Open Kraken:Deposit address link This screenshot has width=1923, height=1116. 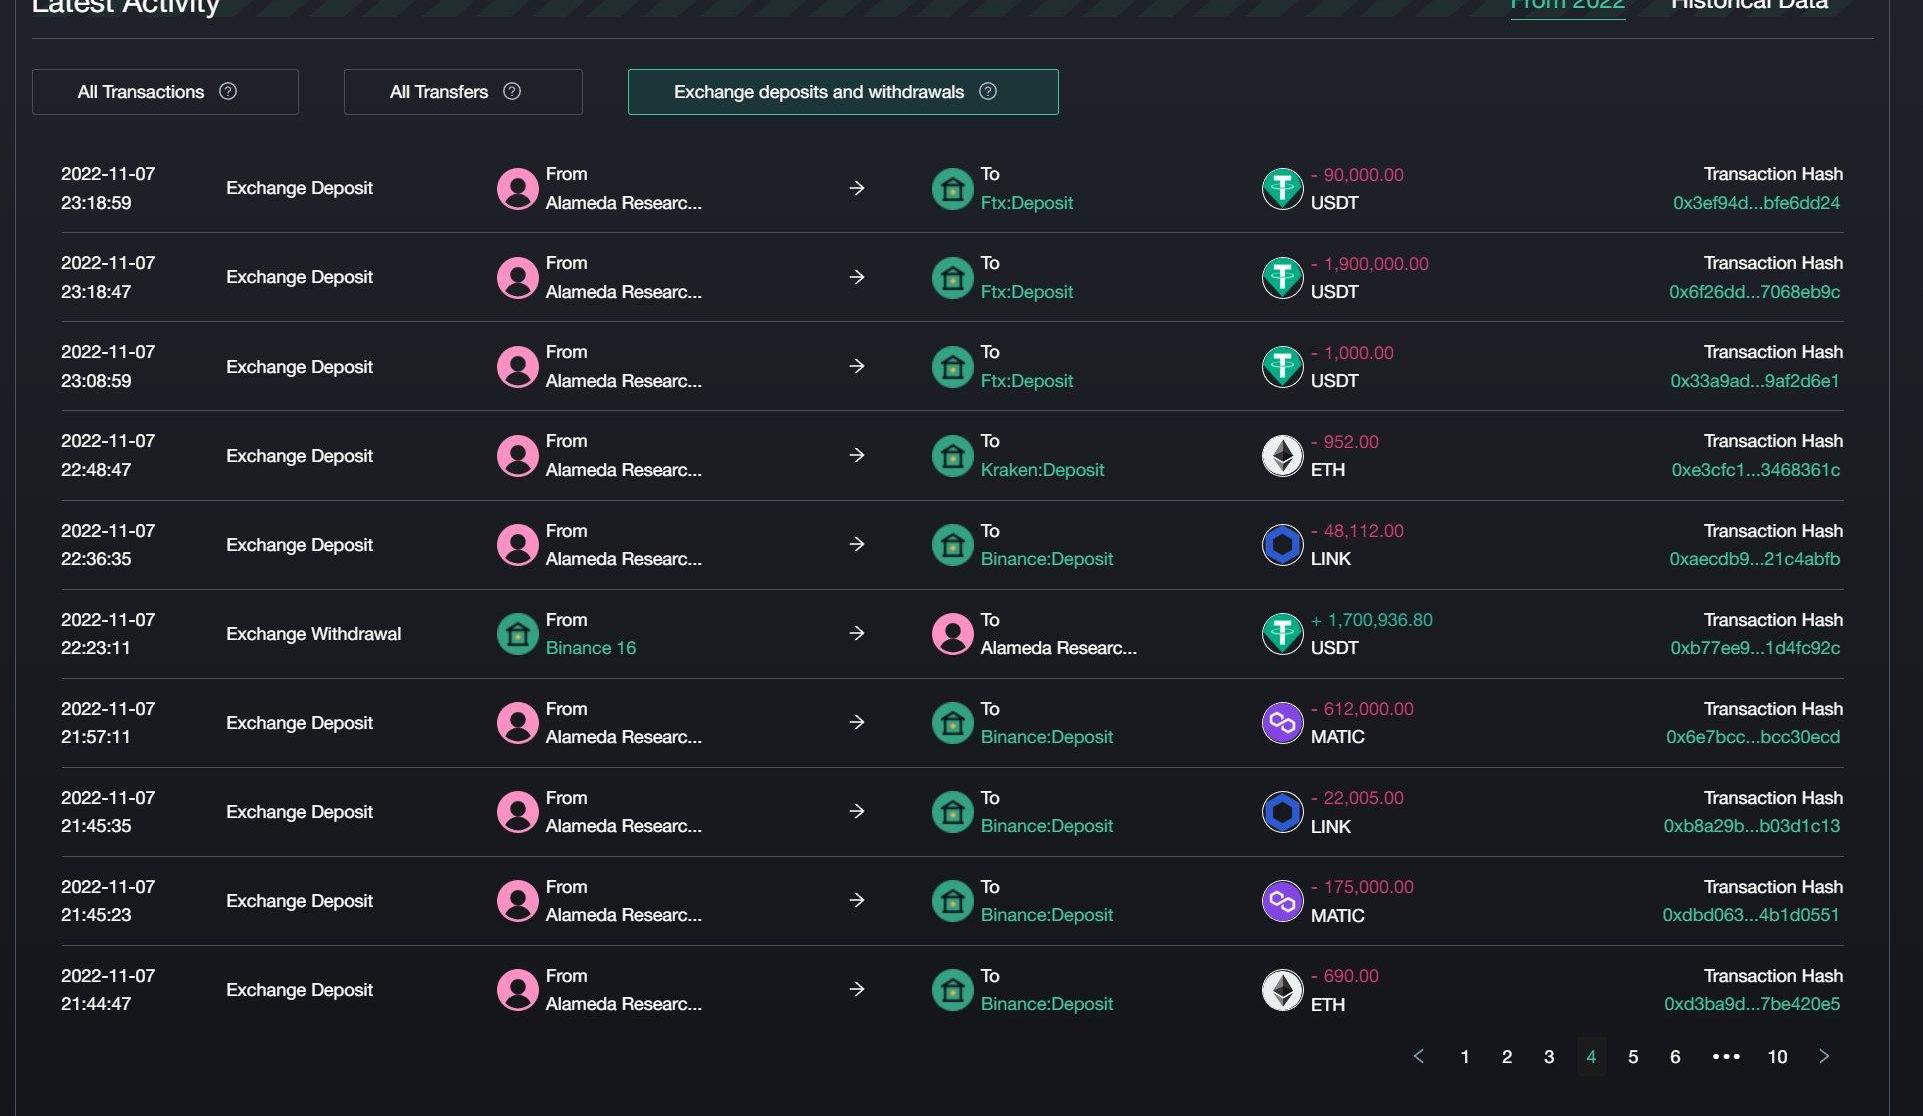1042,470
